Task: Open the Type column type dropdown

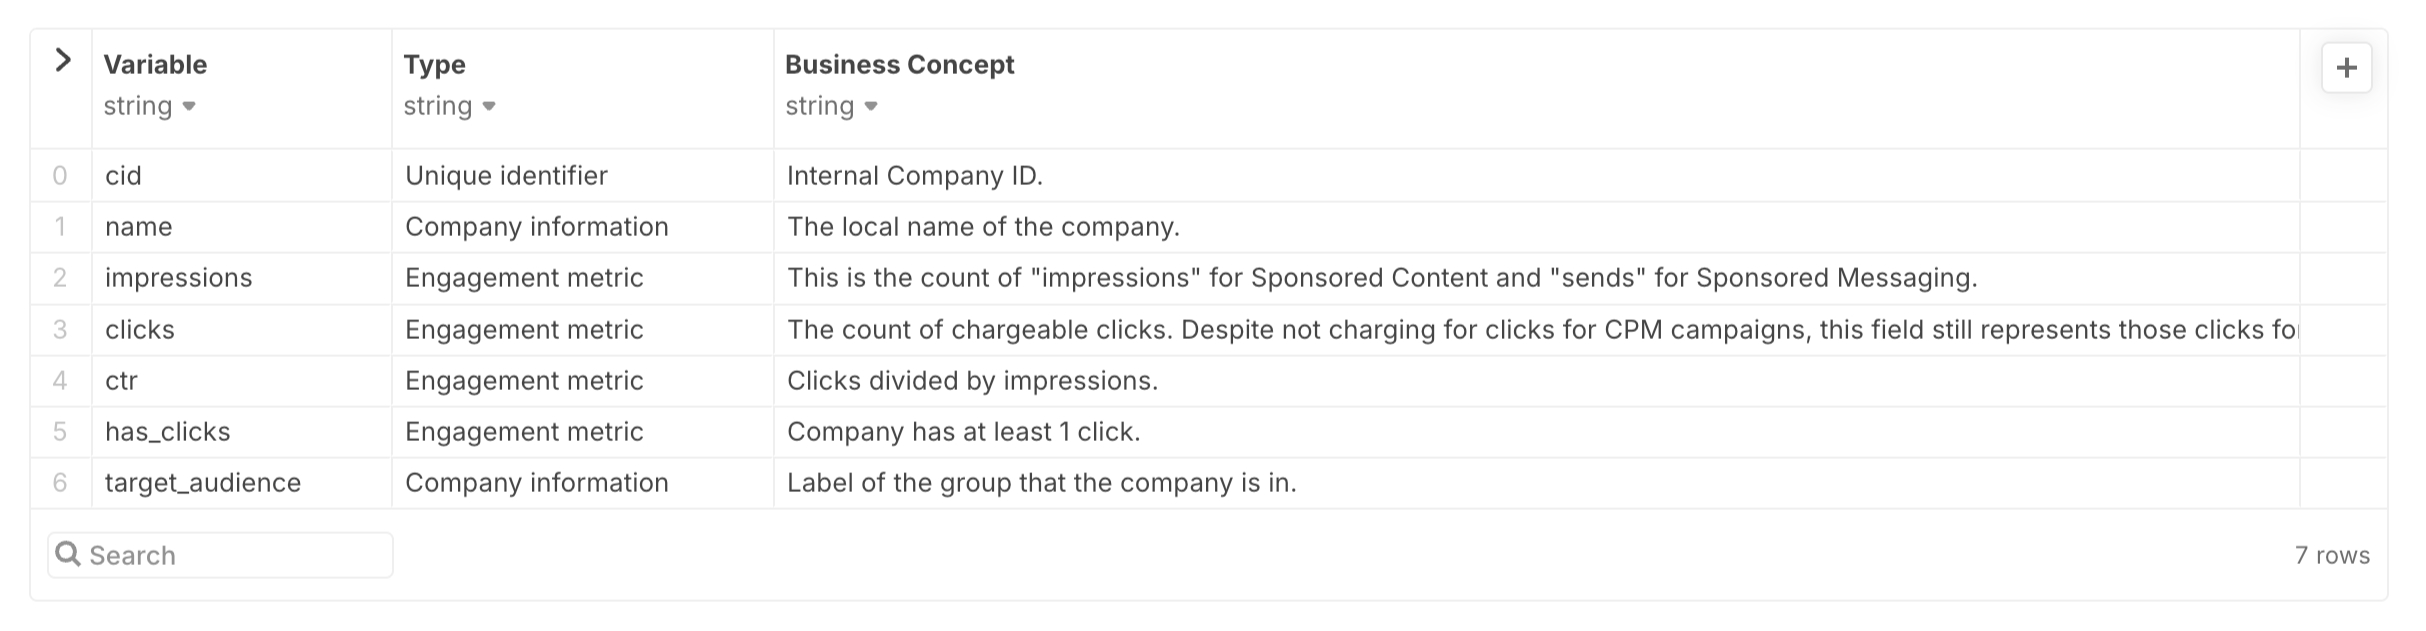Action: click(x=489, y=106)
